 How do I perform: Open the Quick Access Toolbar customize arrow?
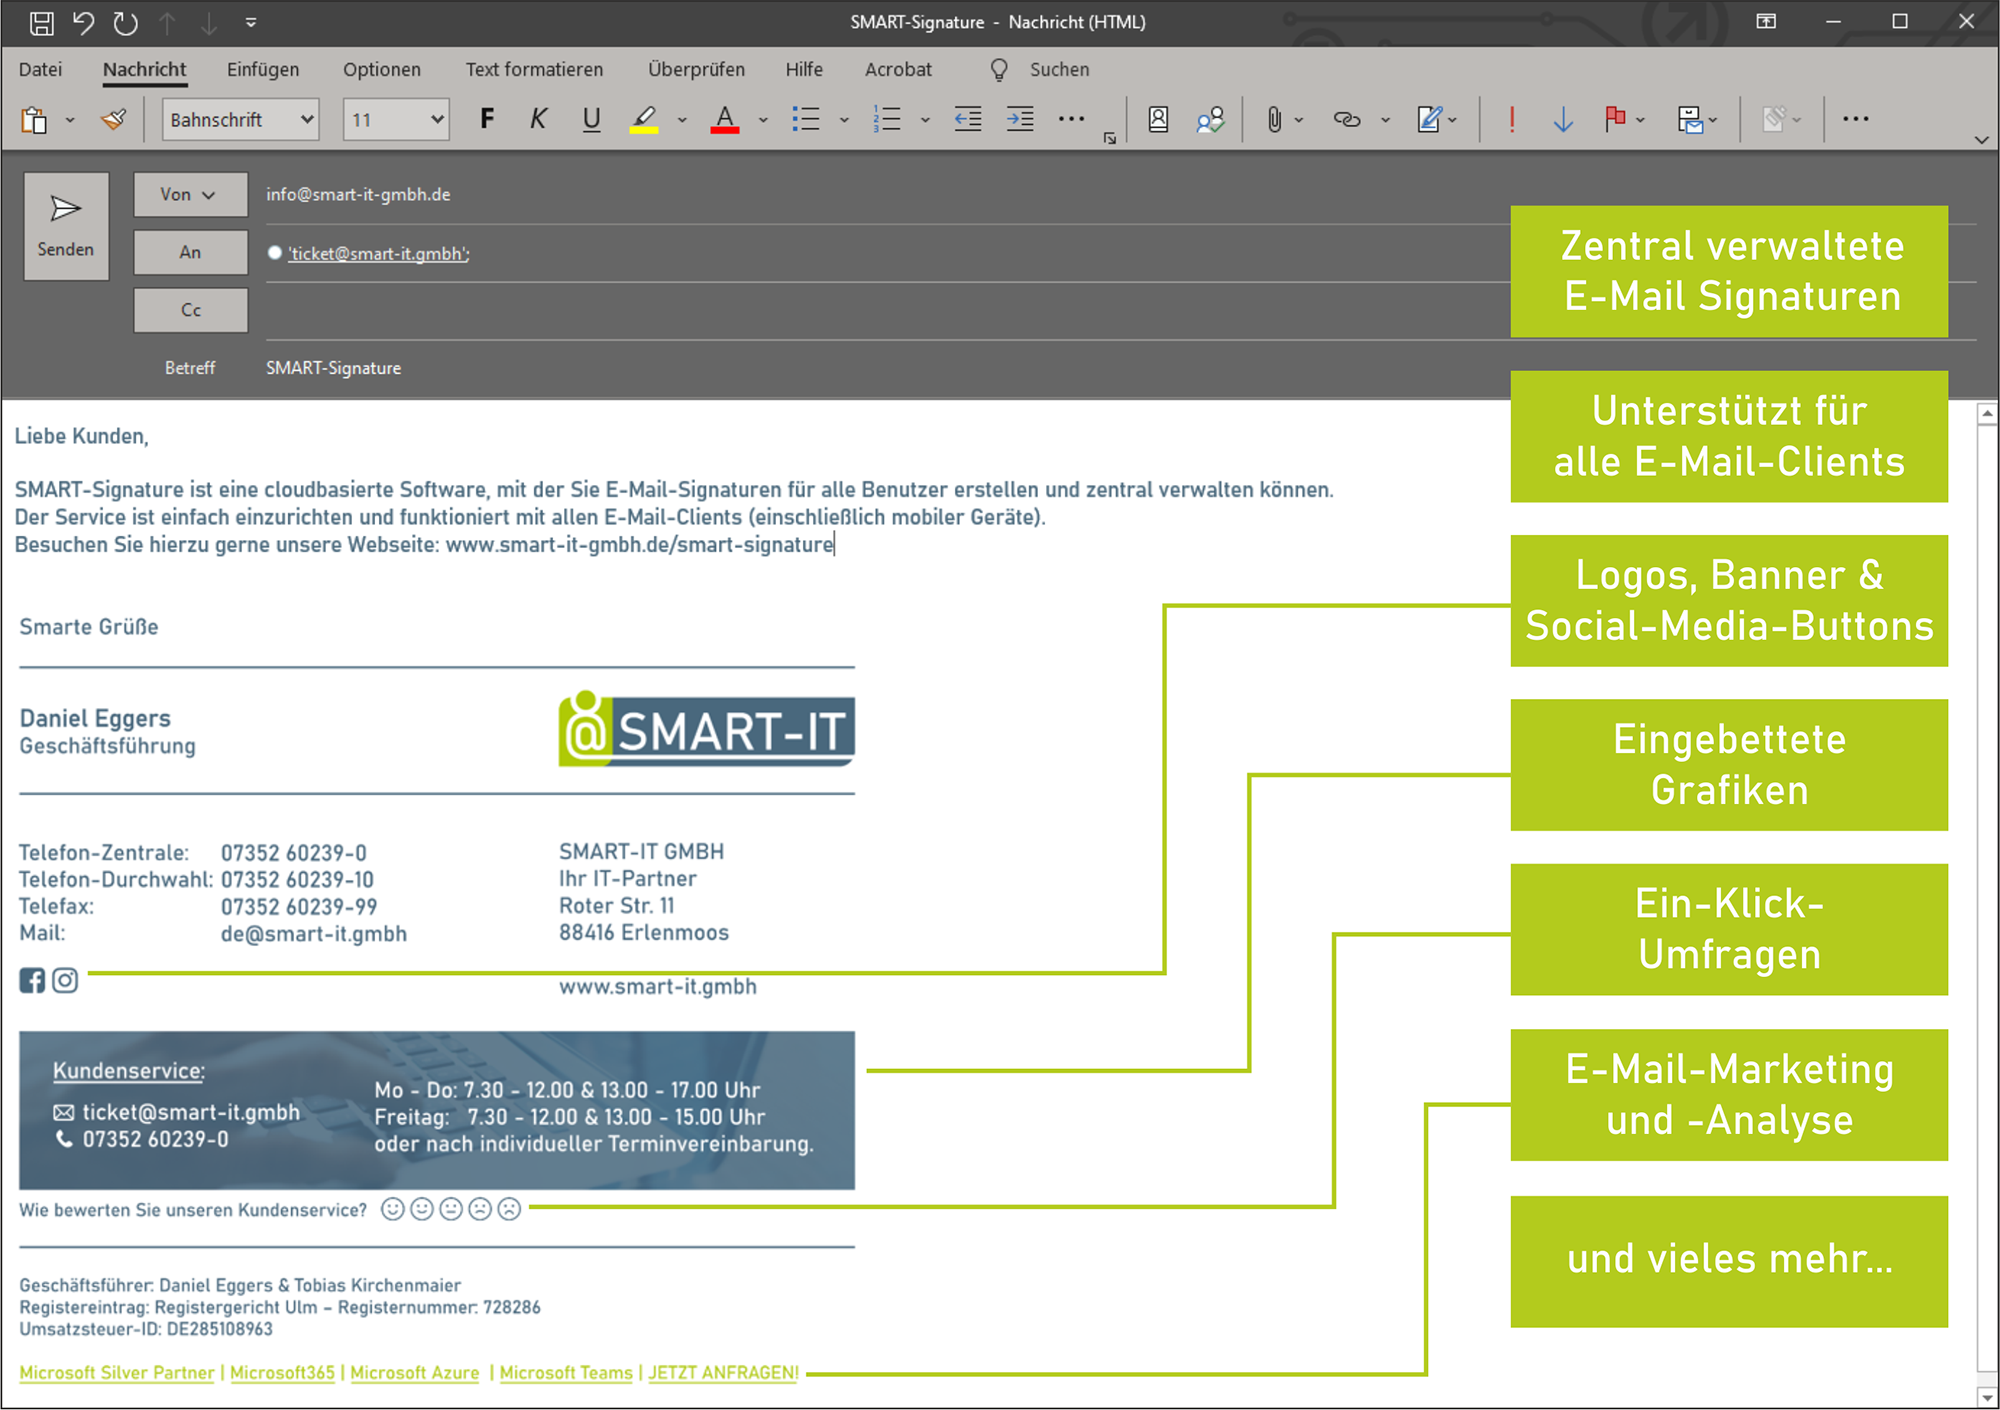pyautogui.click(x=251, y=22)
